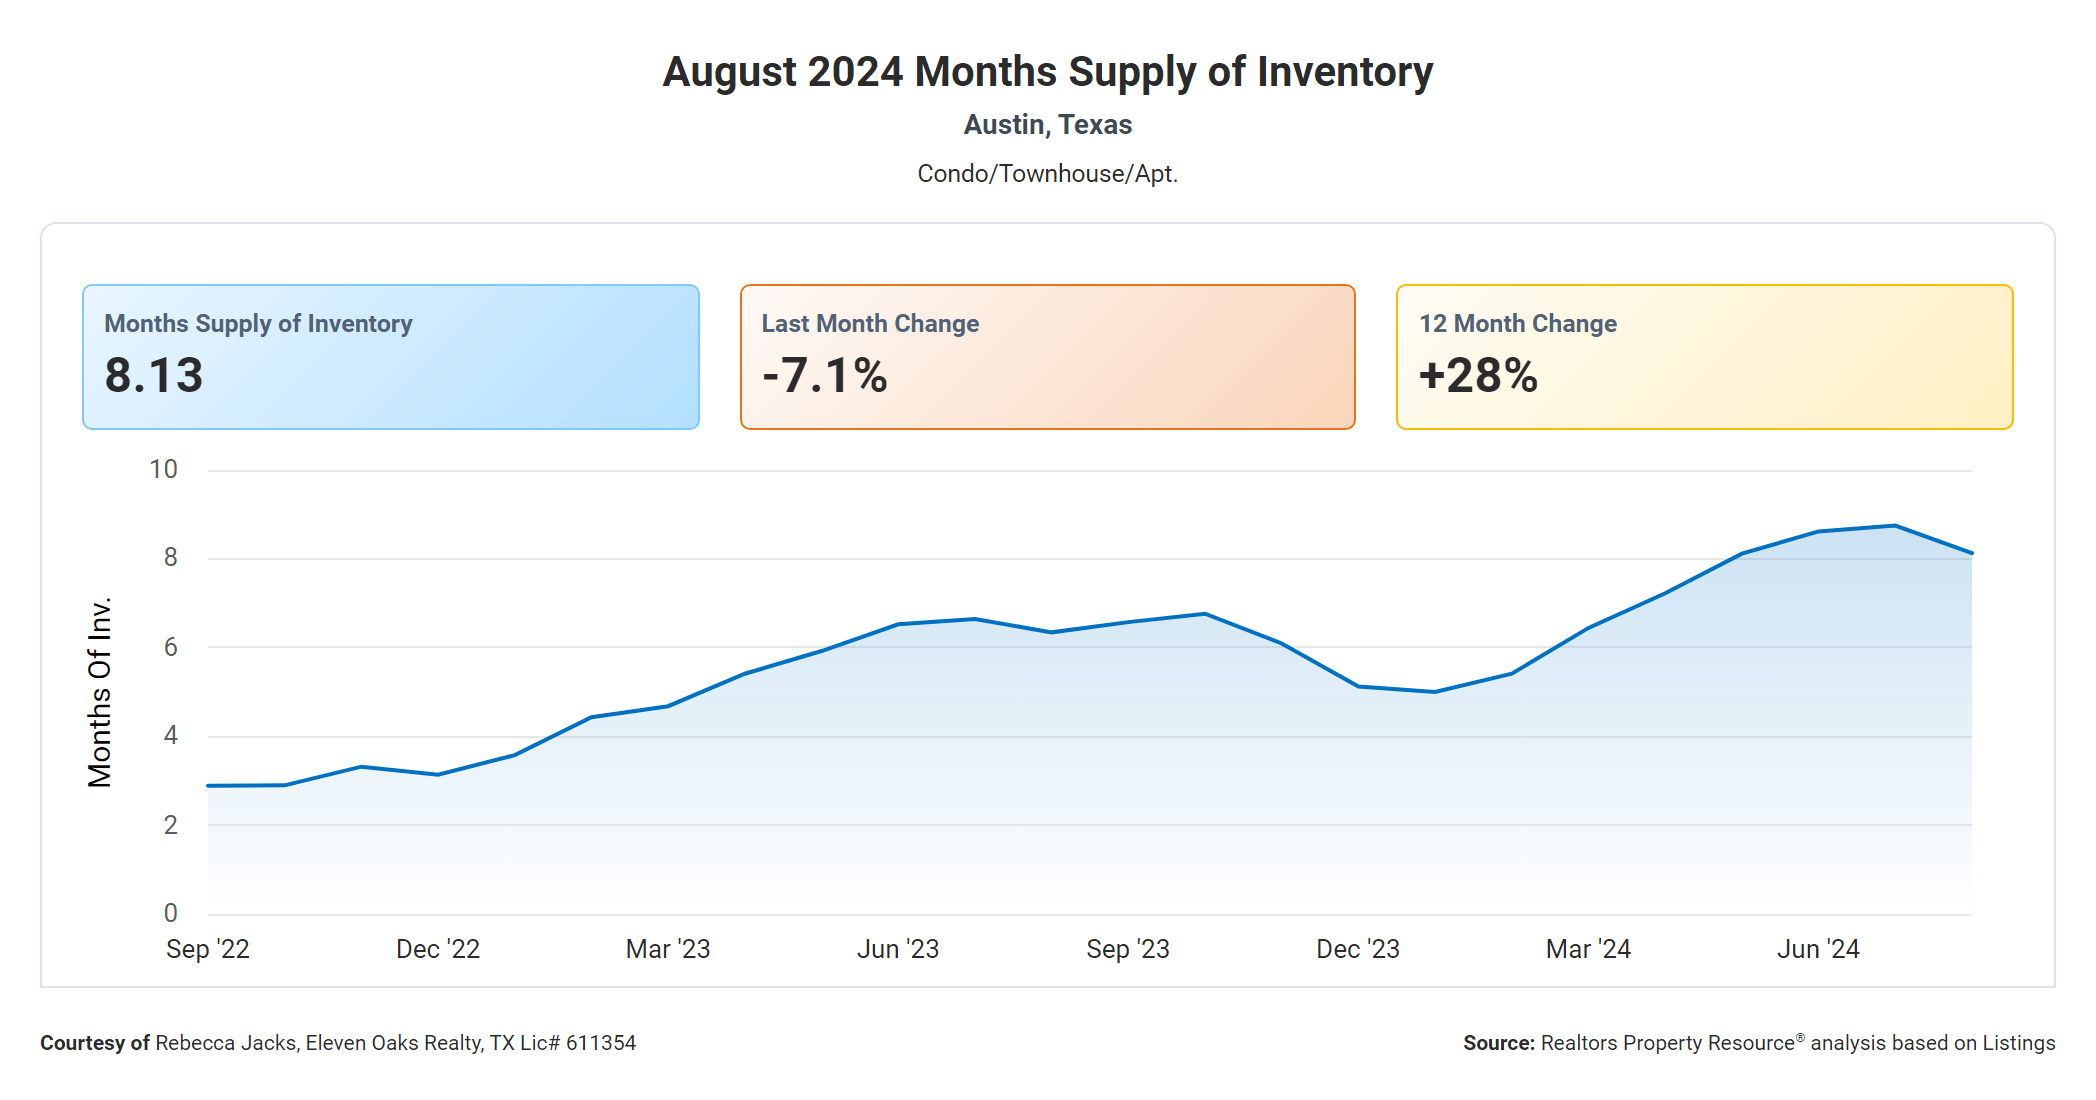Click the Austin, Texas subtitle

tap(1047, 125)
